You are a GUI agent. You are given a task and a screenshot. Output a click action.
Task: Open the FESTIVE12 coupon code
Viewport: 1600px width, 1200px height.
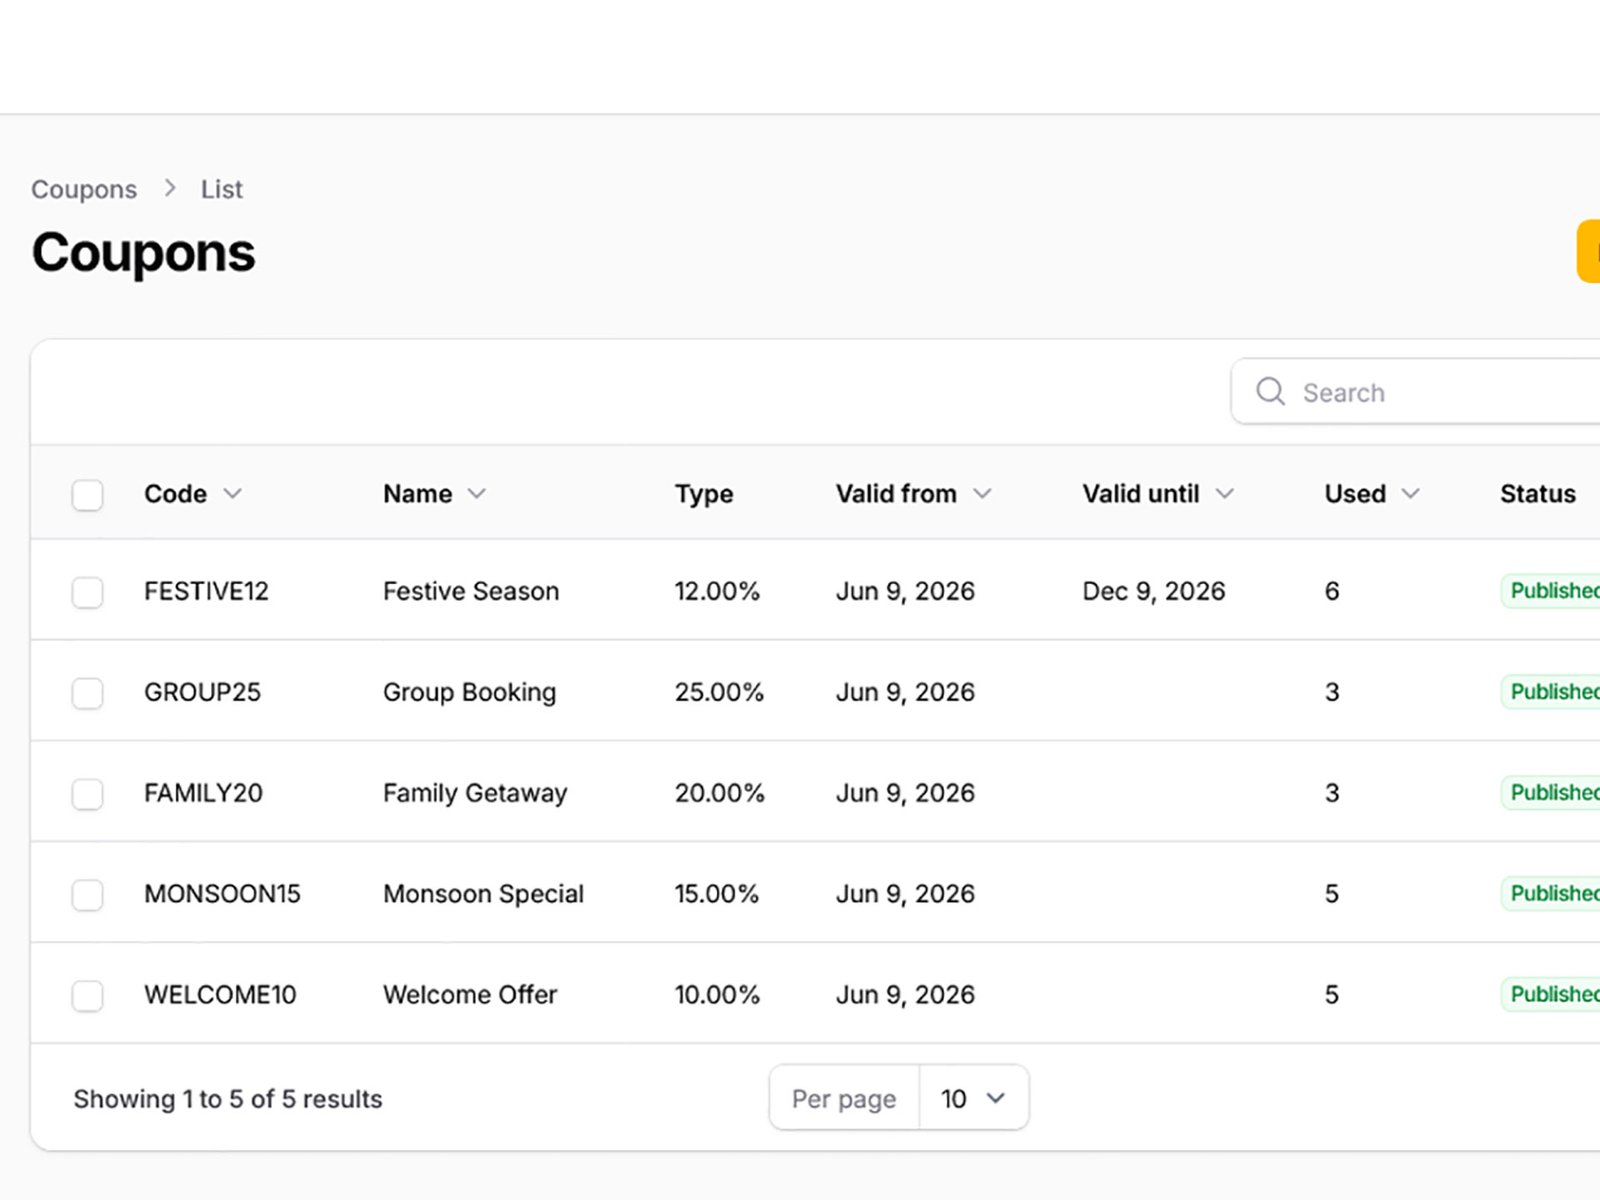(x=206, y=591)
